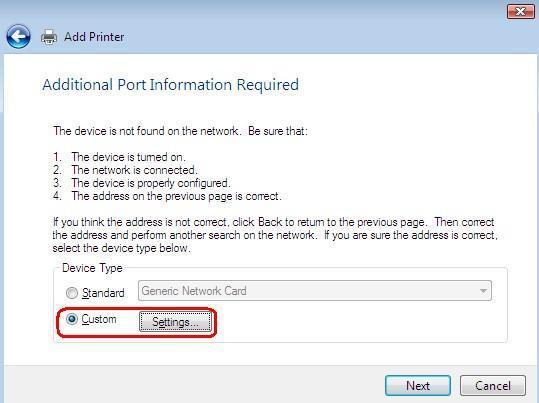Cancel the Add Printer wizard
Image resolution: width=539 pixels, height=403 pixels.
click(x=493, y=385)
